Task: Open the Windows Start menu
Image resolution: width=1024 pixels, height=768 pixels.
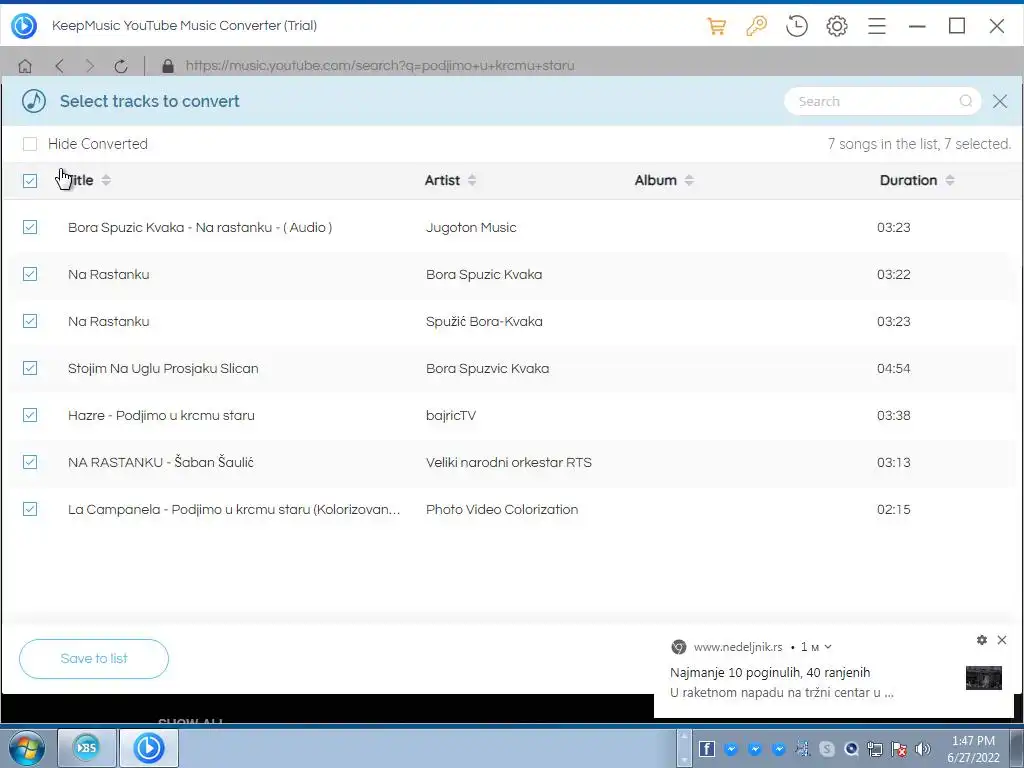Action: click(x=27, y=748)
